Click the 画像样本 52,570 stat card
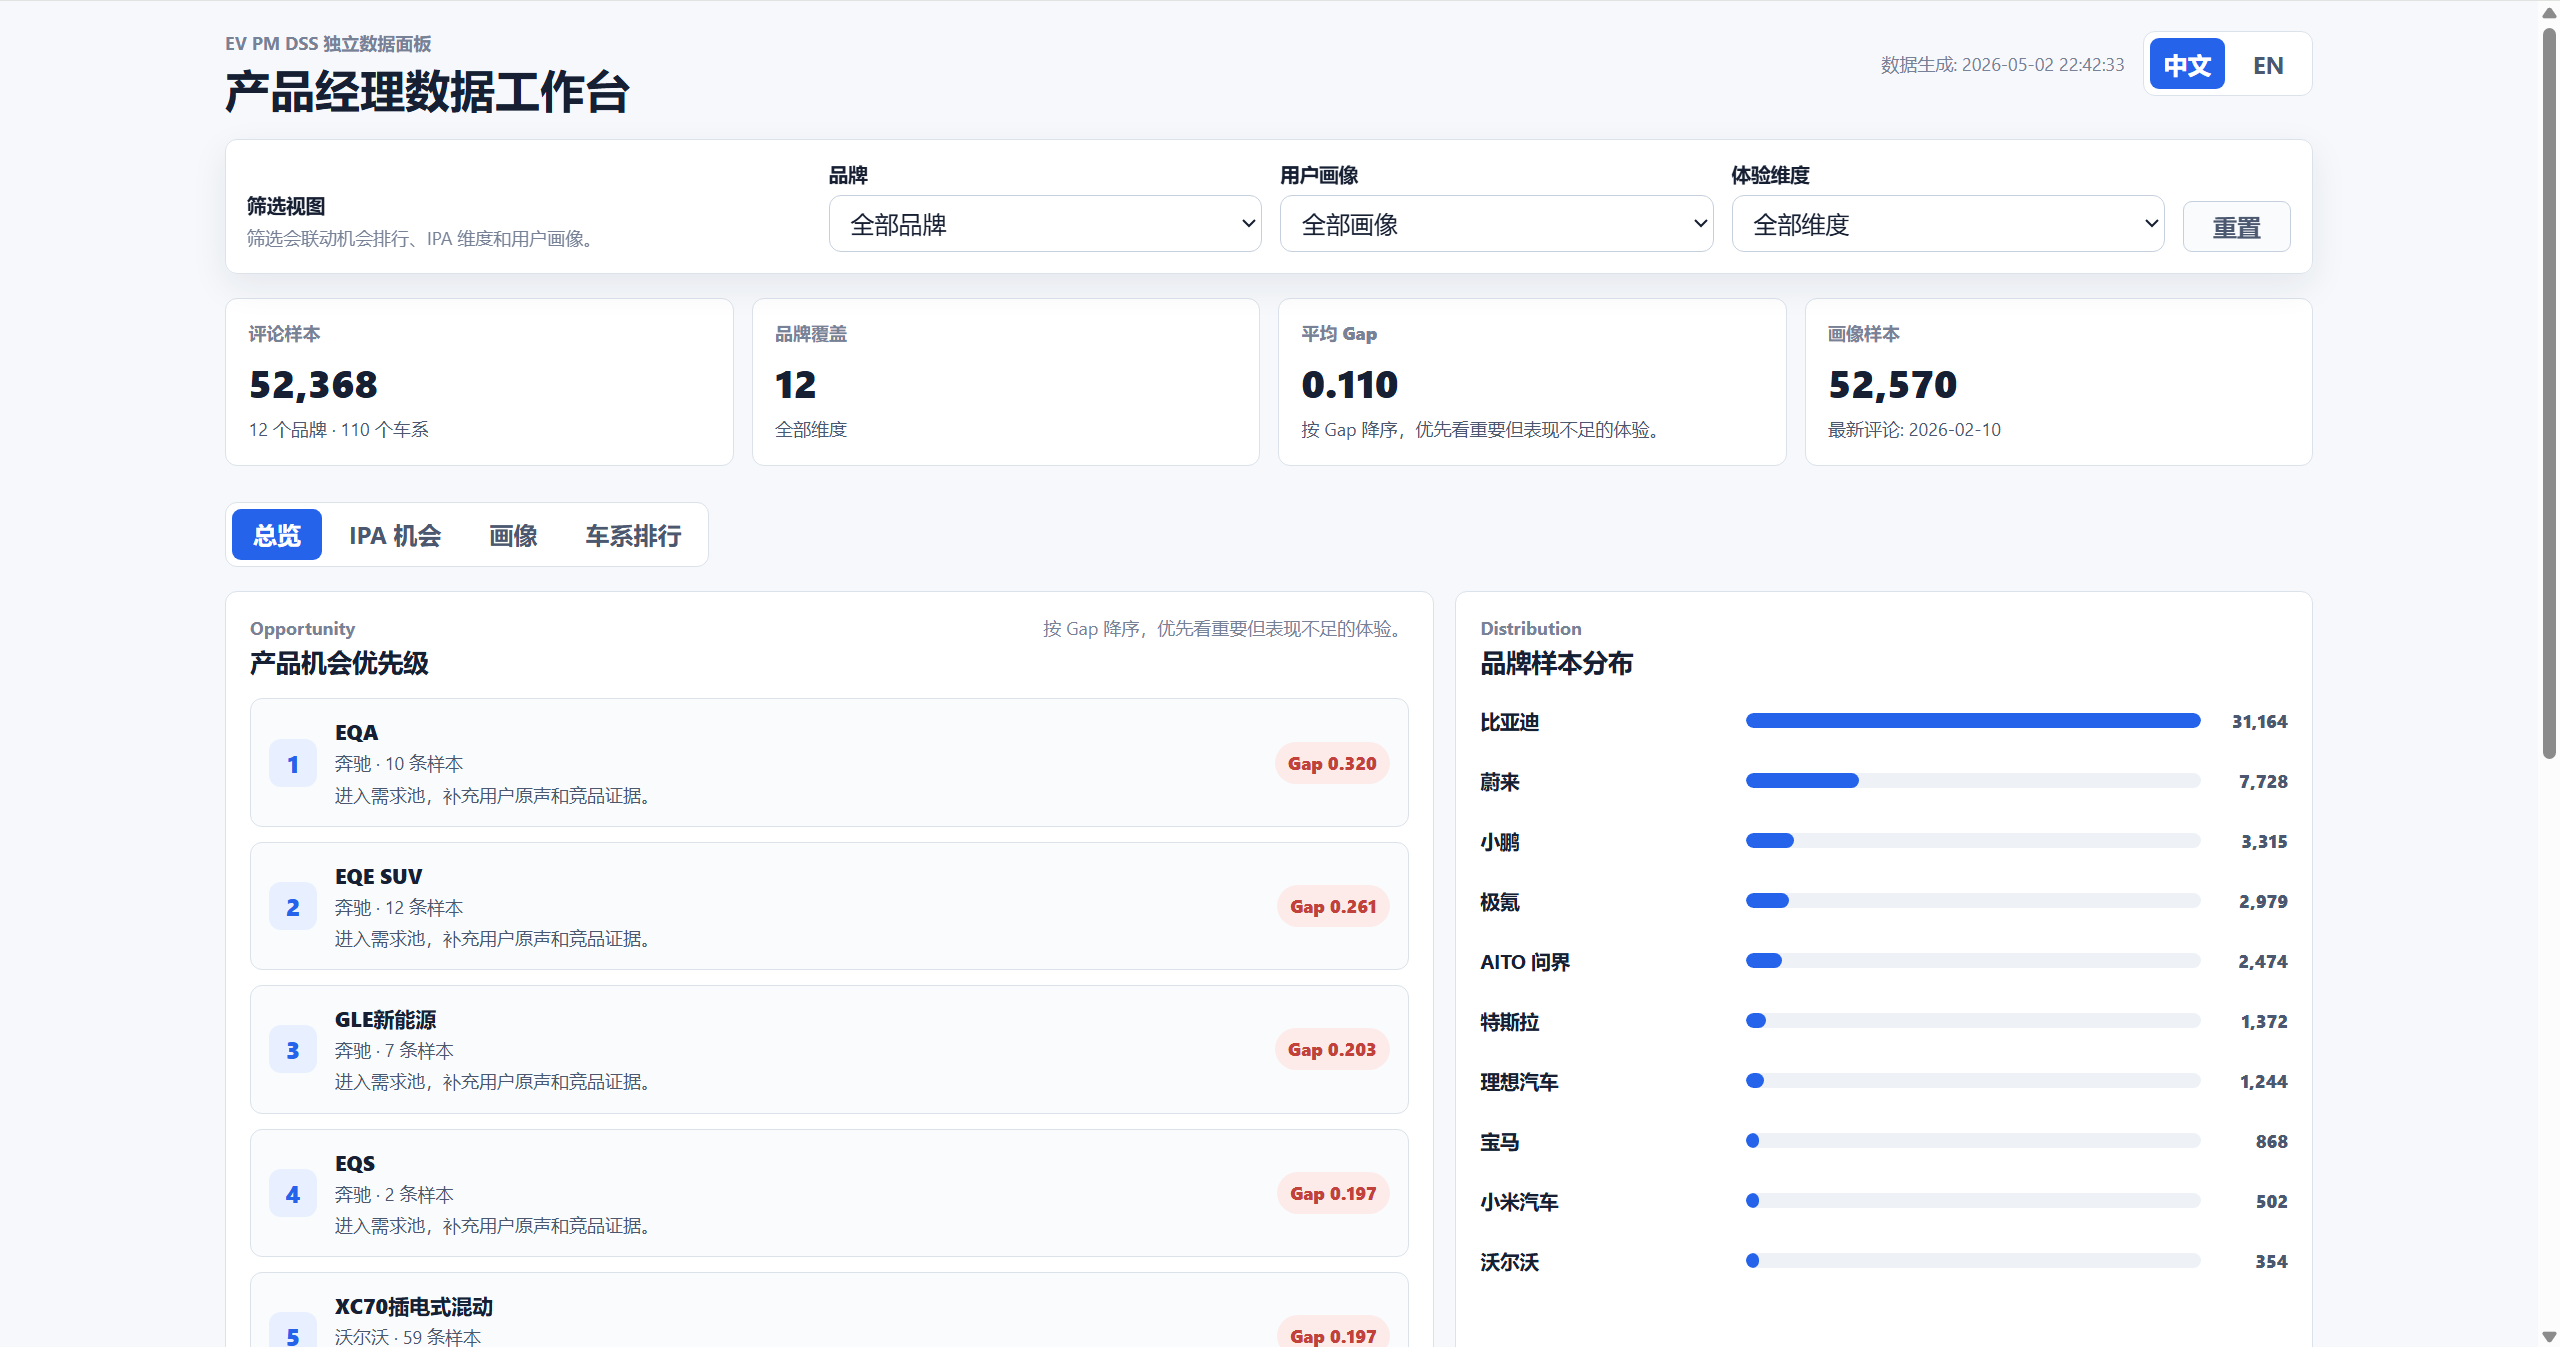 2058,382
